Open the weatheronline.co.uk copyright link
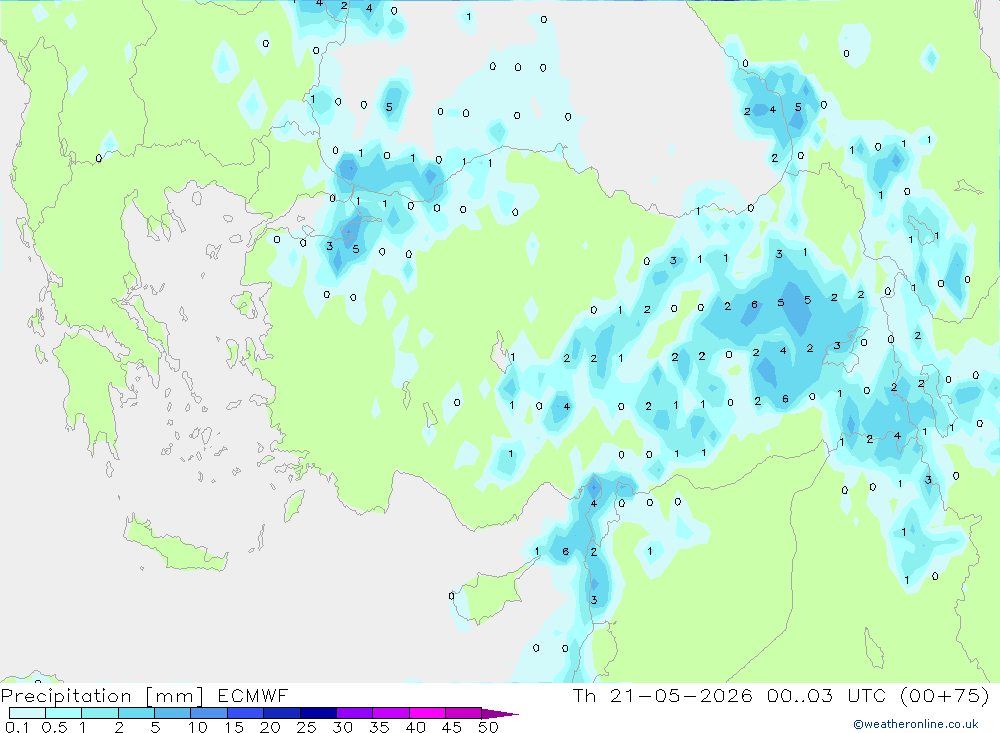Viewport: 1000px width, 733px height. [x=915, y=724]
